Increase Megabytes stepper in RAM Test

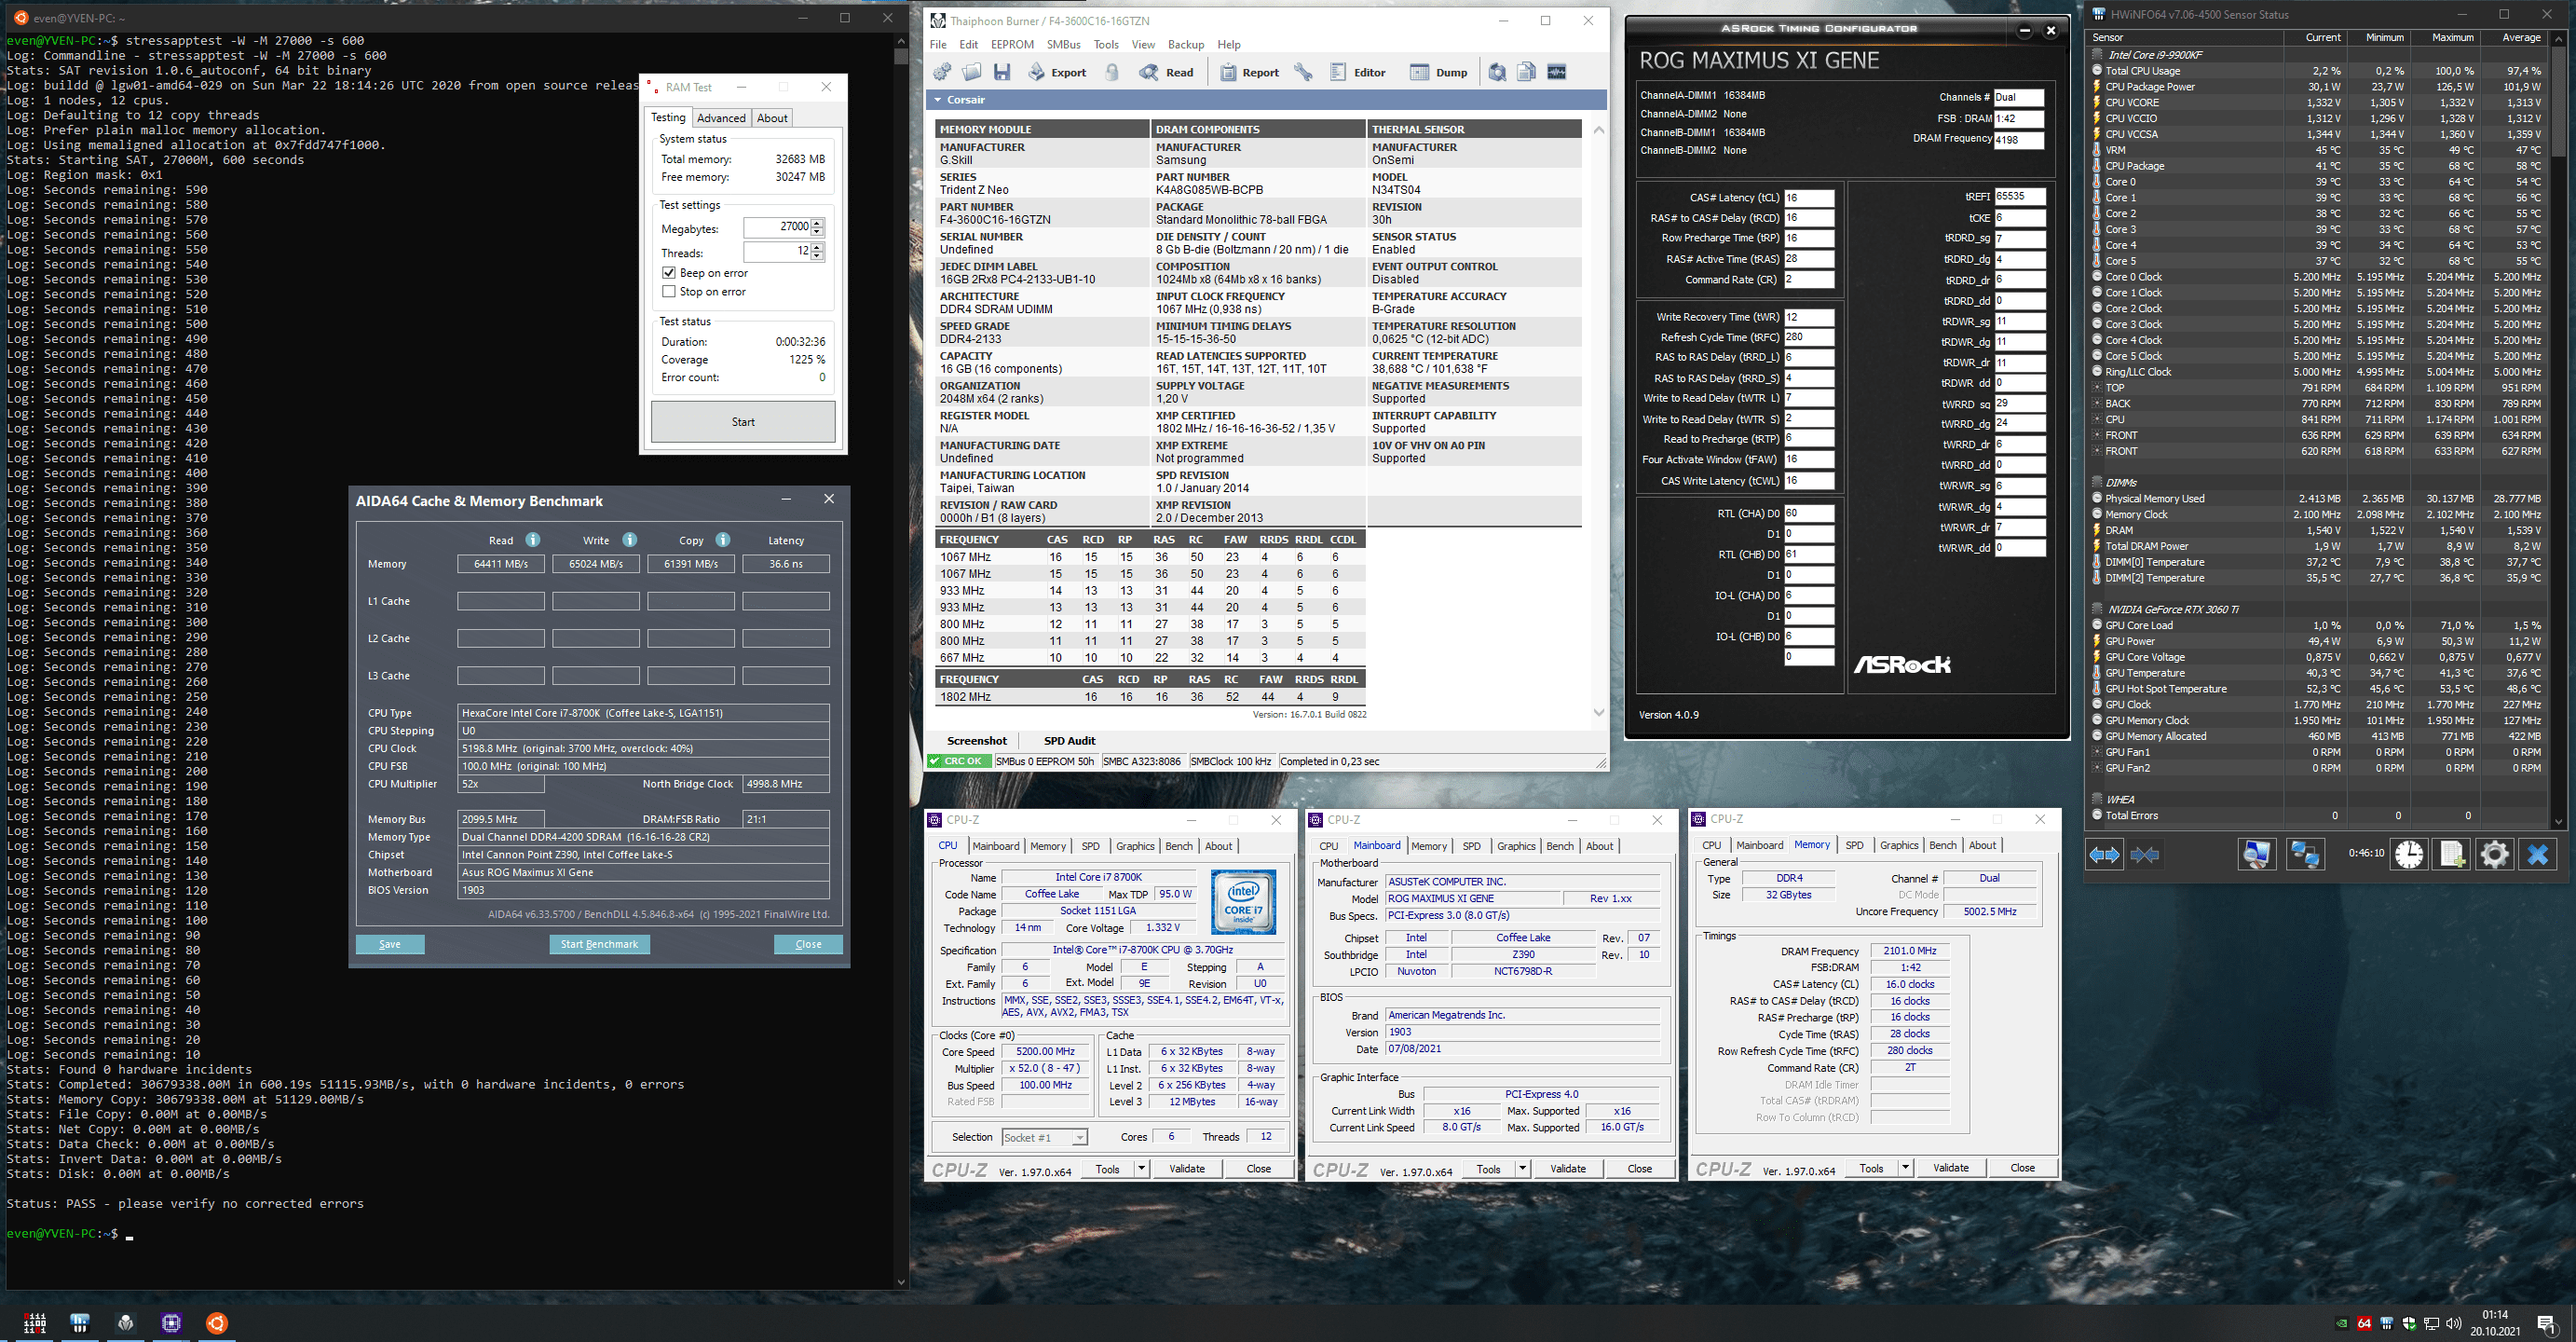pyautogui.click(x=818, y=223)
